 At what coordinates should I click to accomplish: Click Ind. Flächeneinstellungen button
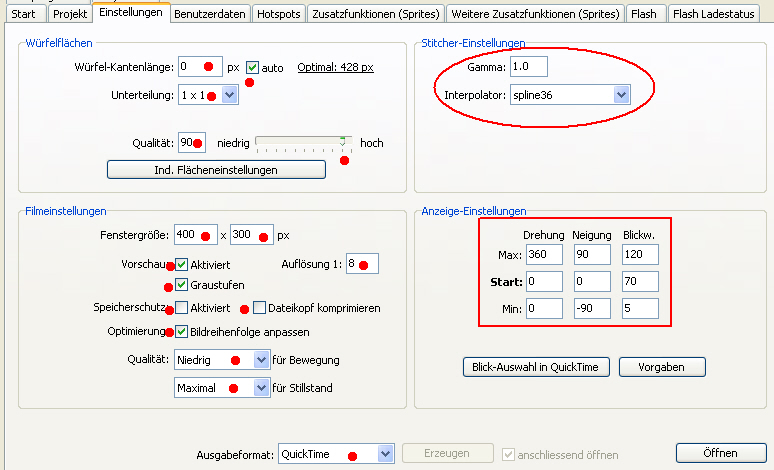(216, 170)
